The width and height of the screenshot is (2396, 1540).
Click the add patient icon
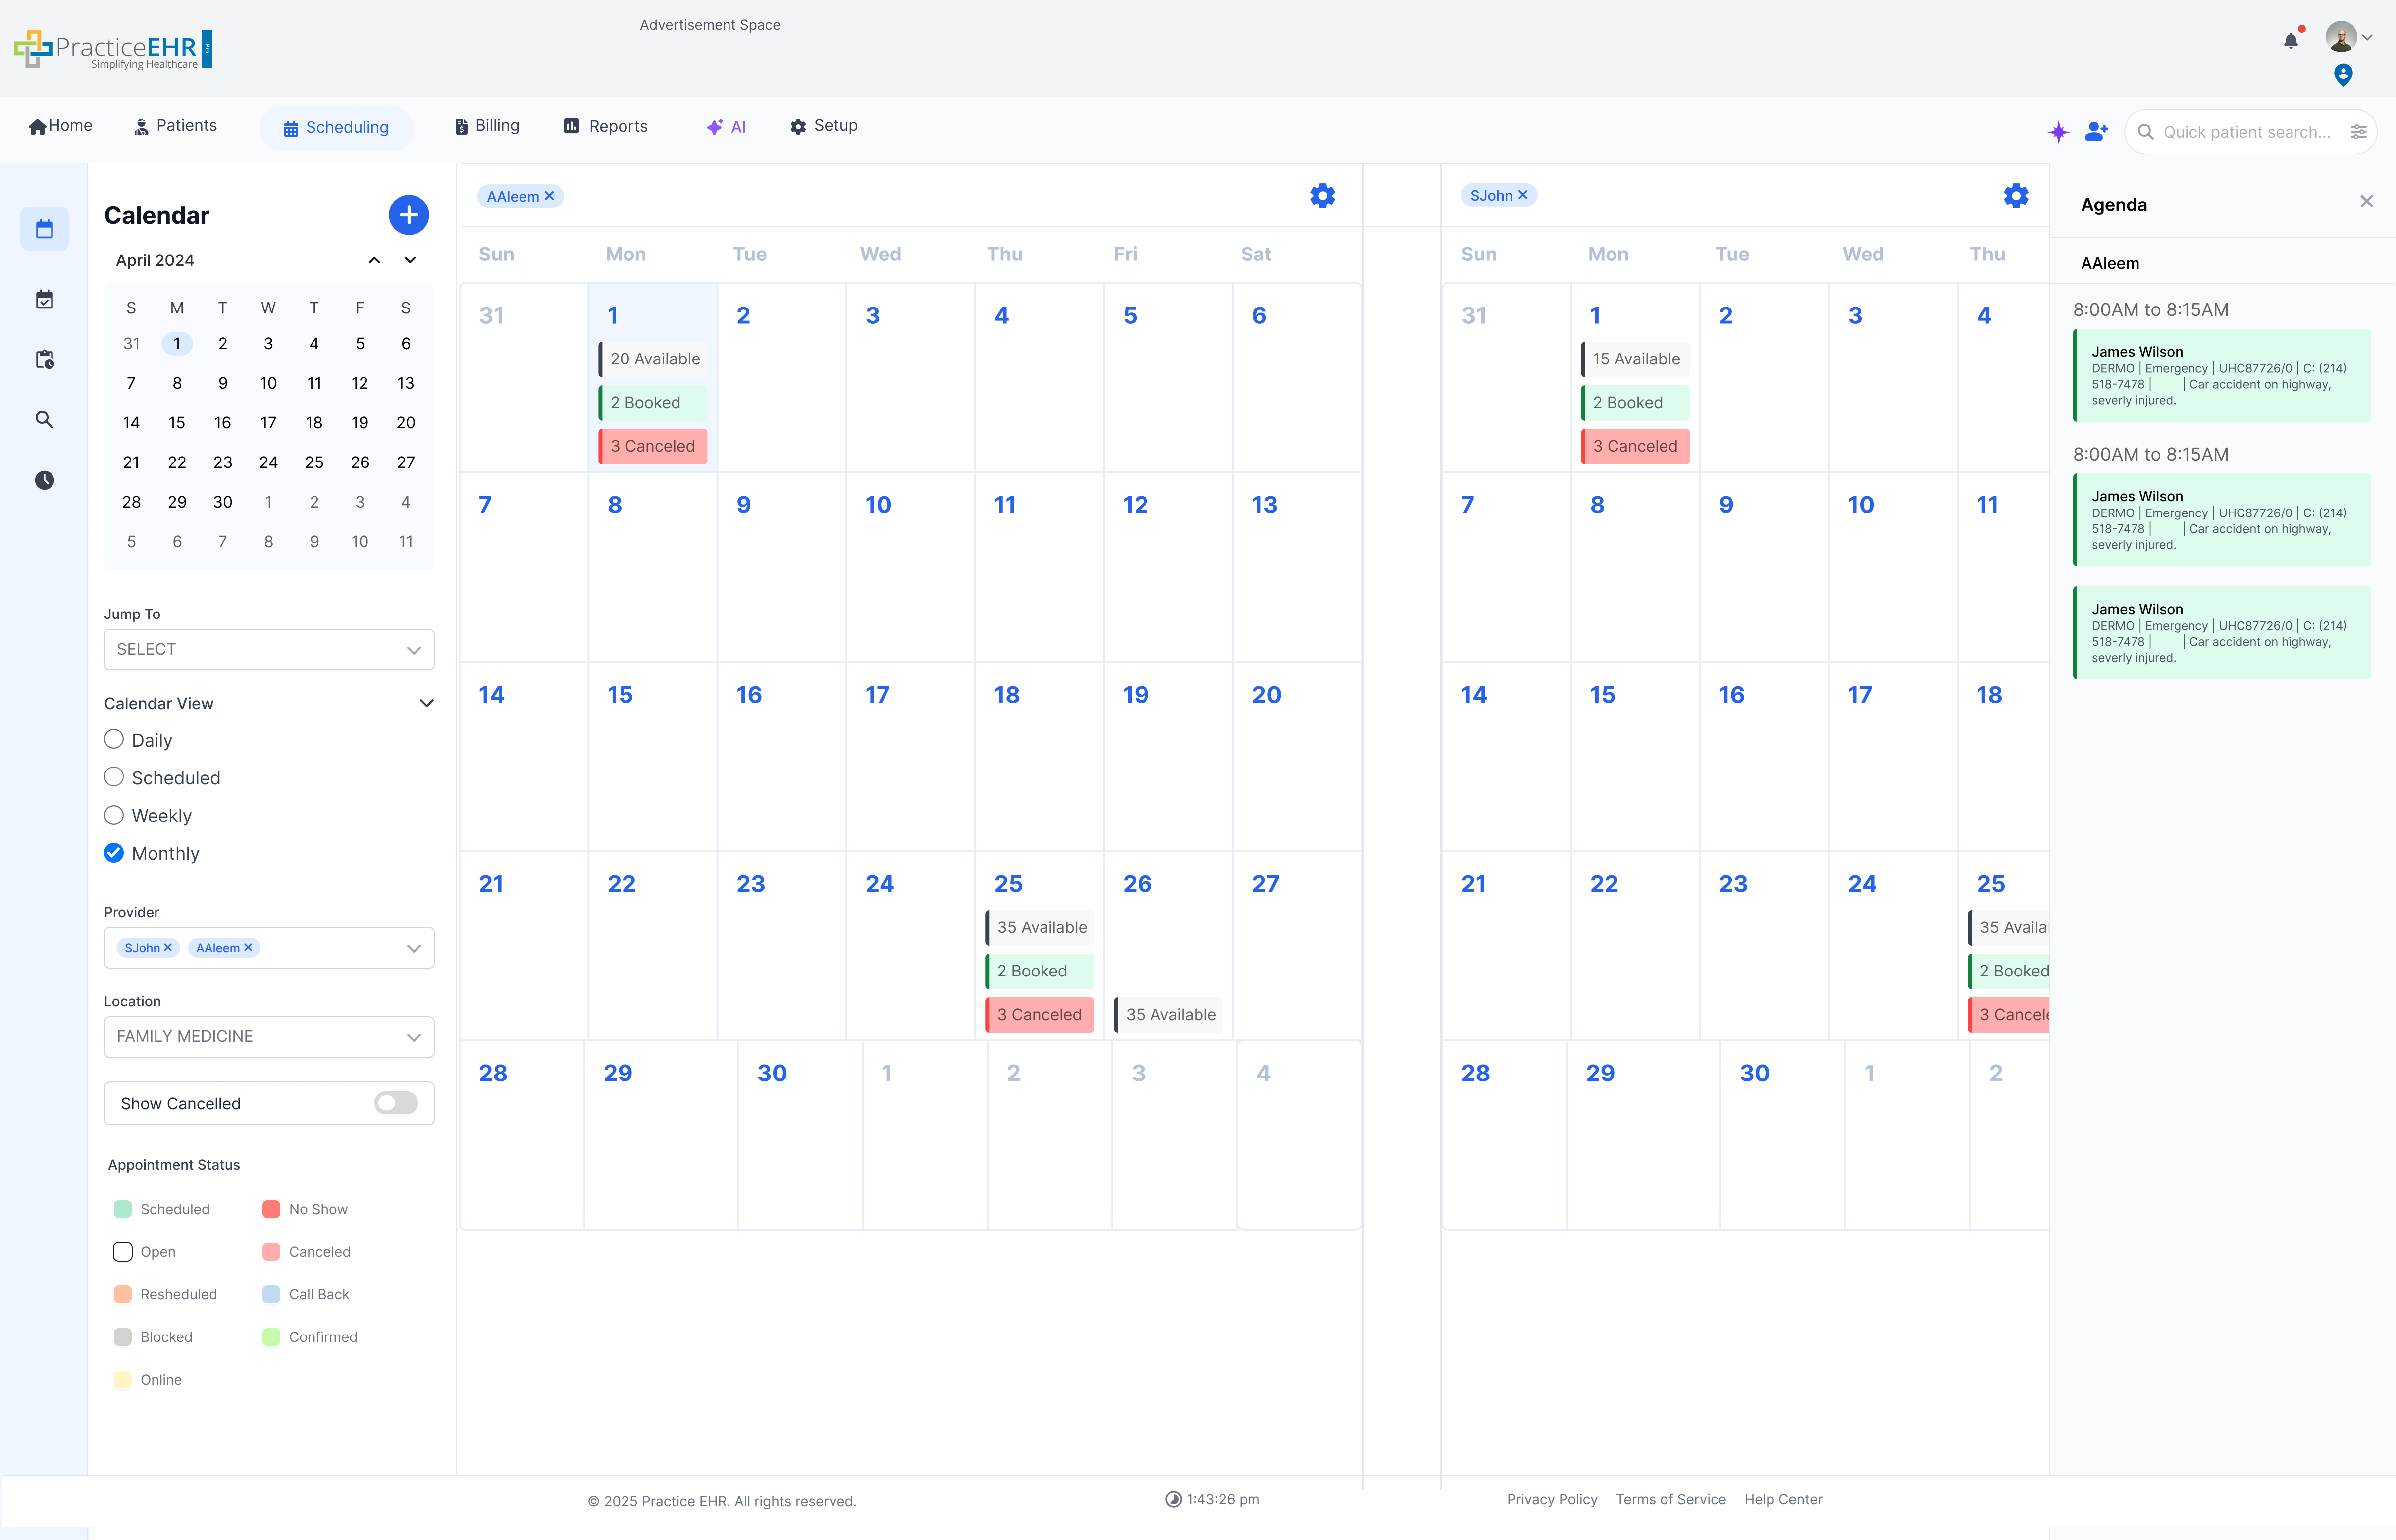[2096, 132]
